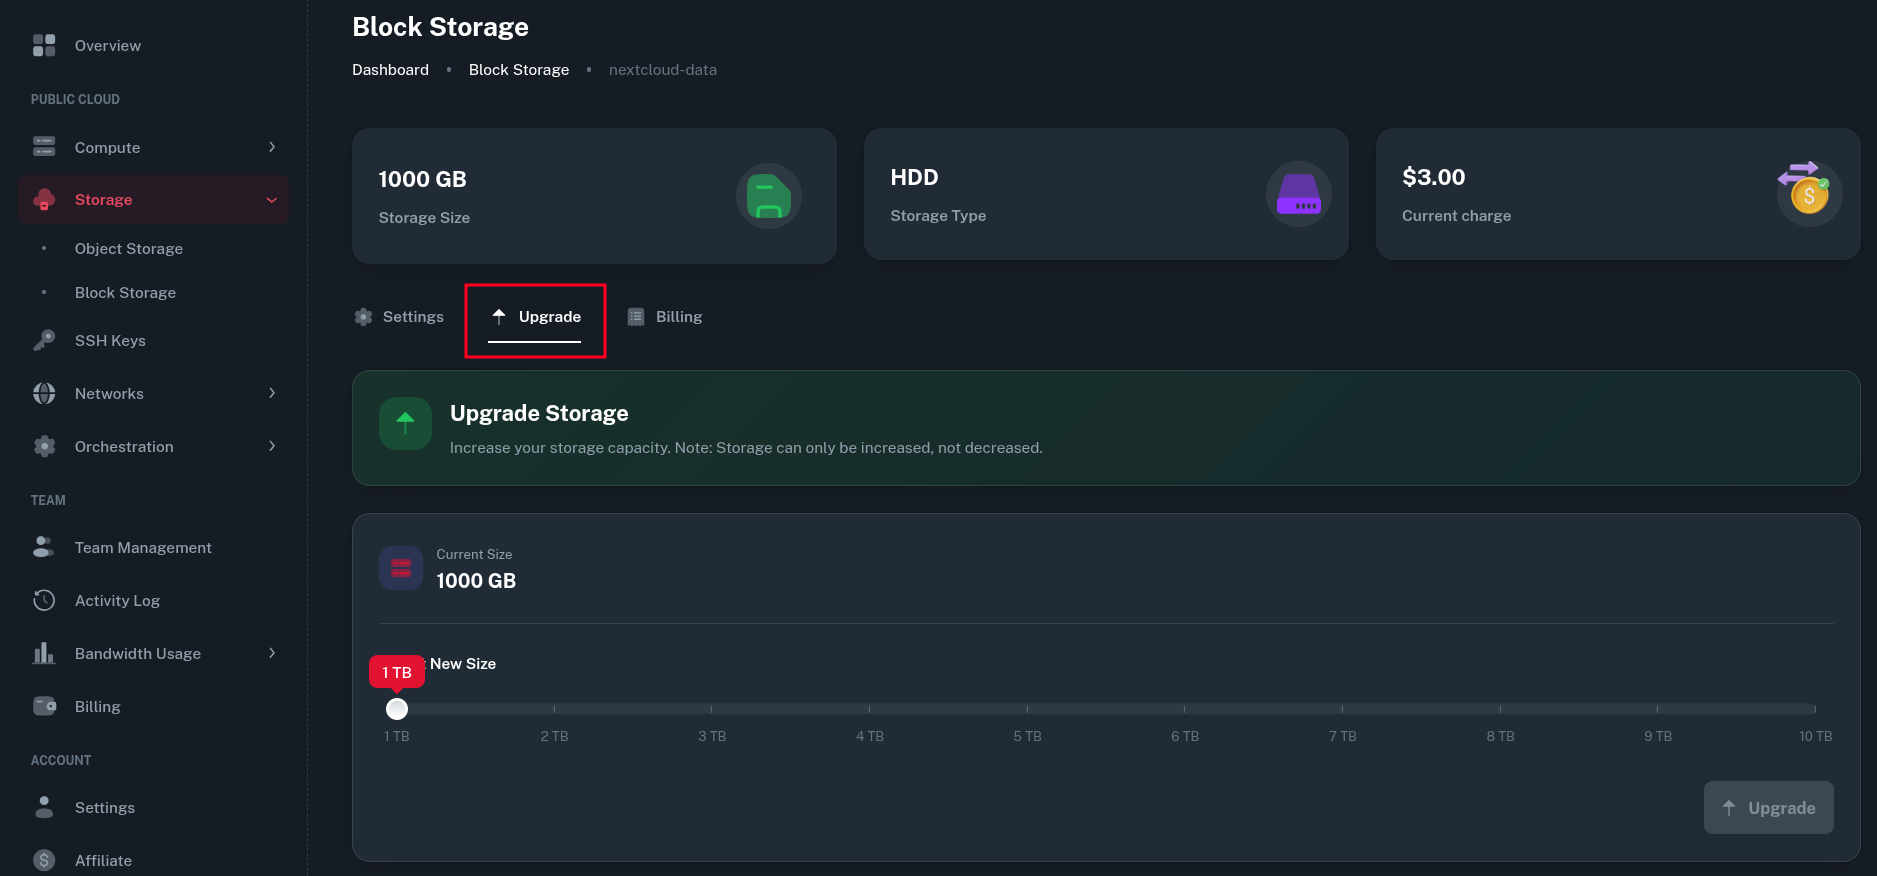
Task: Open the Billing tab
Action: 665,317
